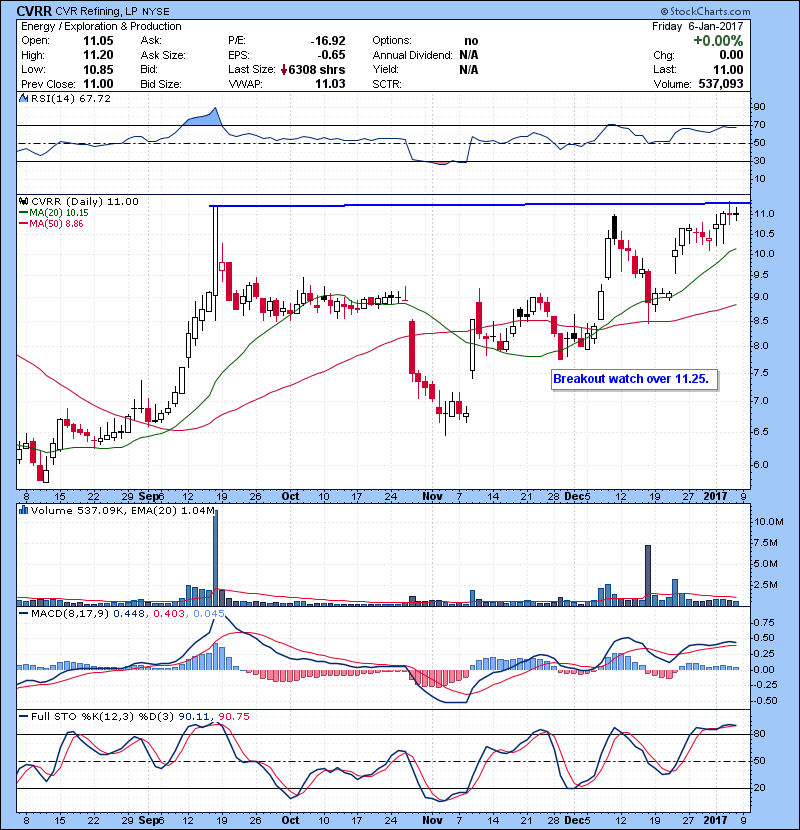Click the blue horizontal resistance line
This screenshot has height=830, width=800.
(x=480, y=204)
